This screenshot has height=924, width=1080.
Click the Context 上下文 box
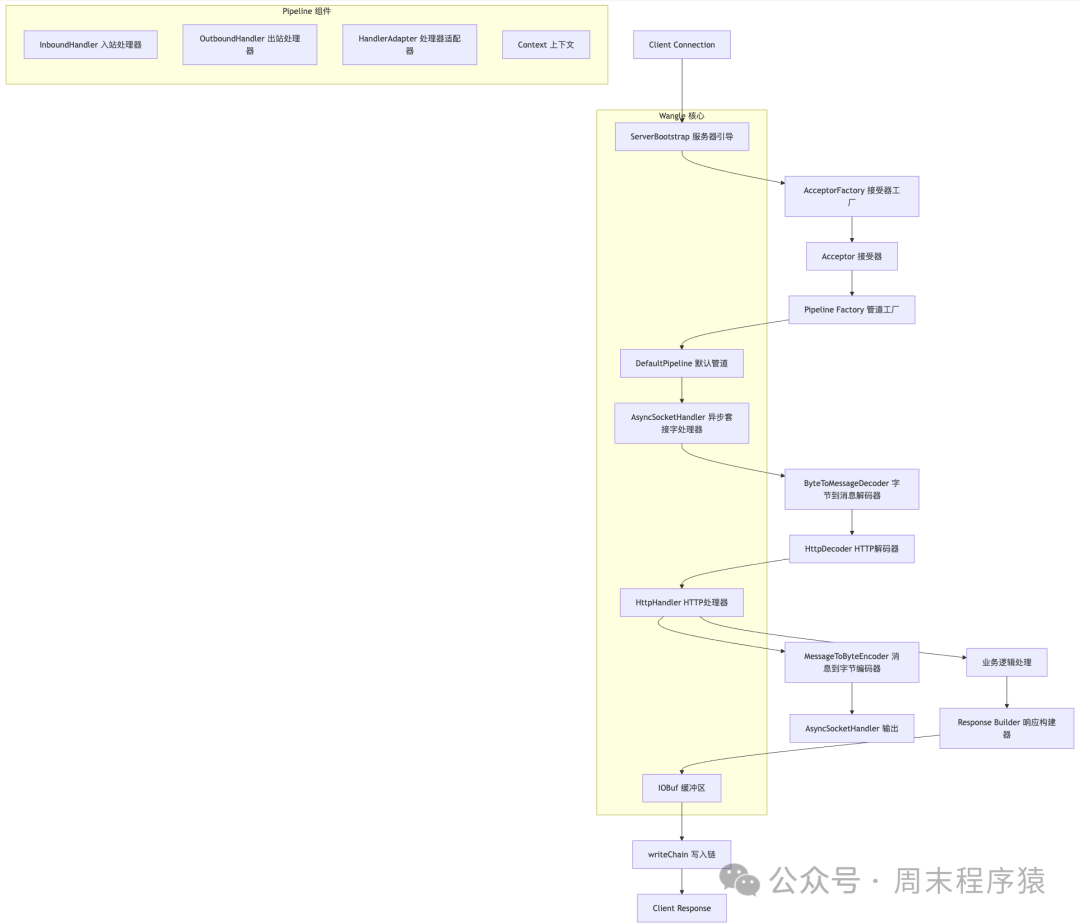[546, 45]
